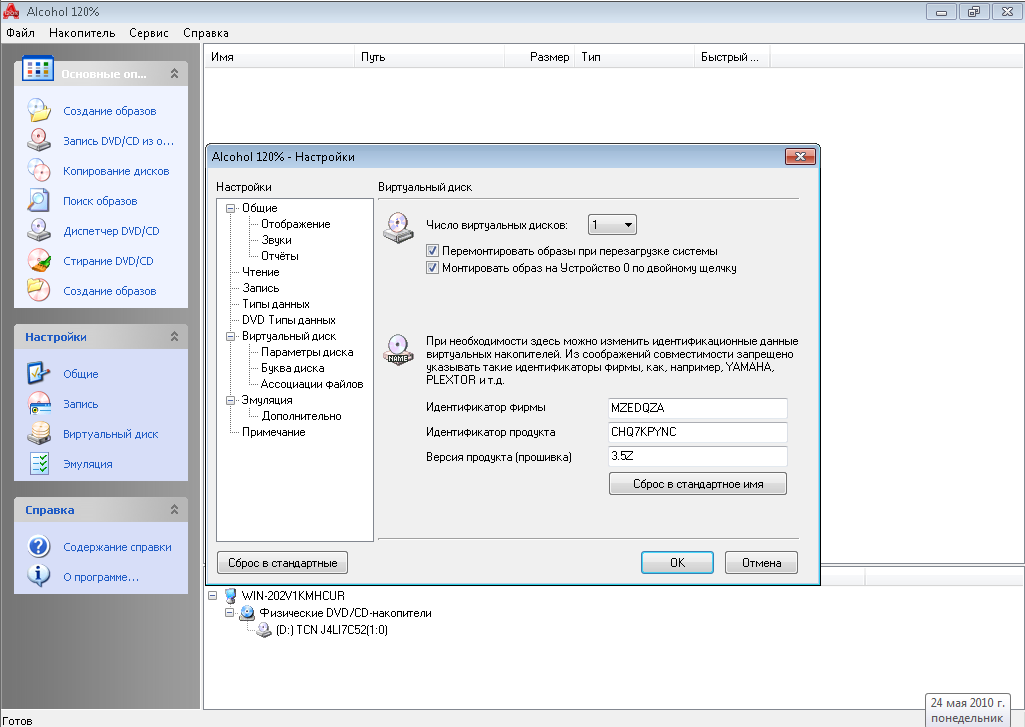Select Отчёты in settings tree
1025x727 pixels.
pos(280,256)
